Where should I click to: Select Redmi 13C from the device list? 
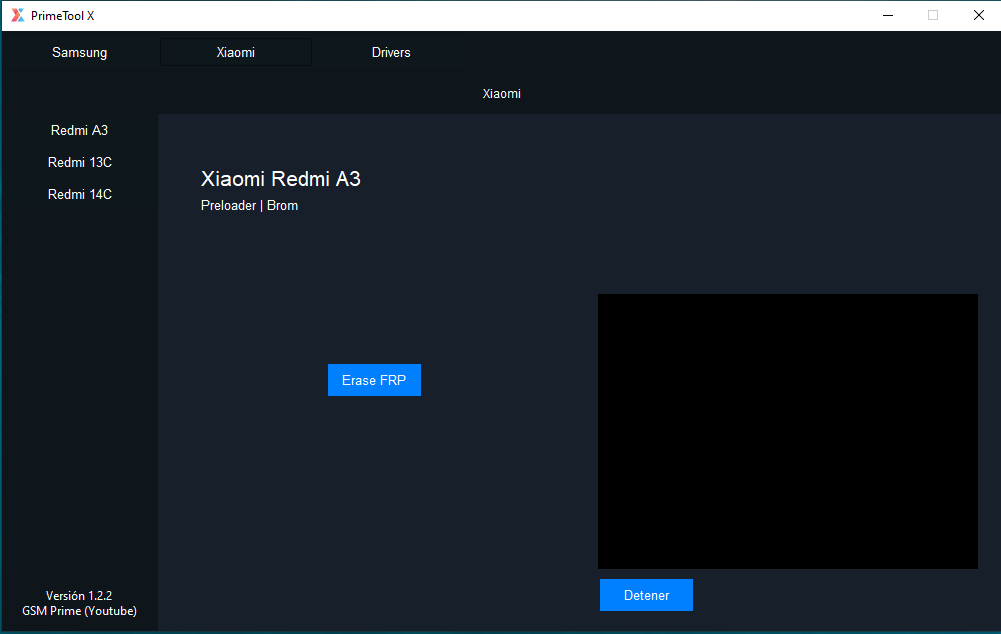[79, 162]
